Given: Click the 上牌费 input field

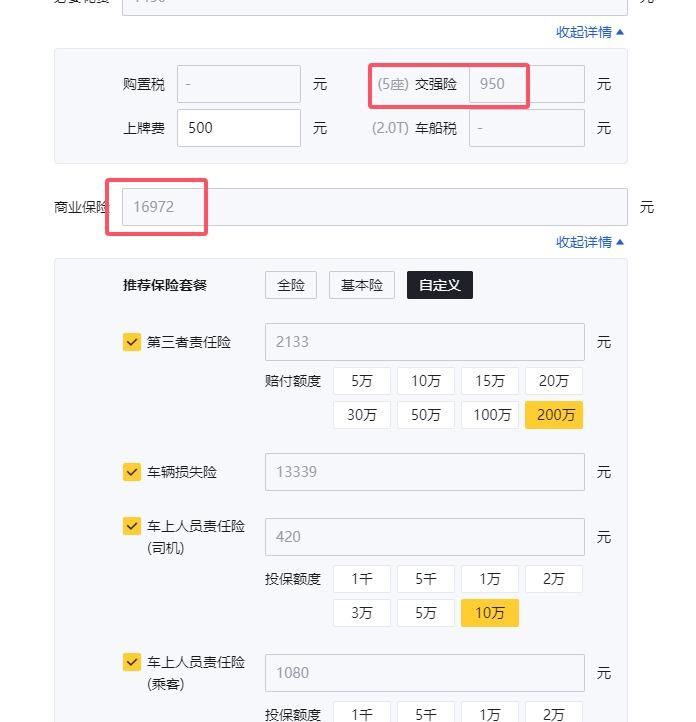Looking at the screenshot, I should (x=239, y=128).
